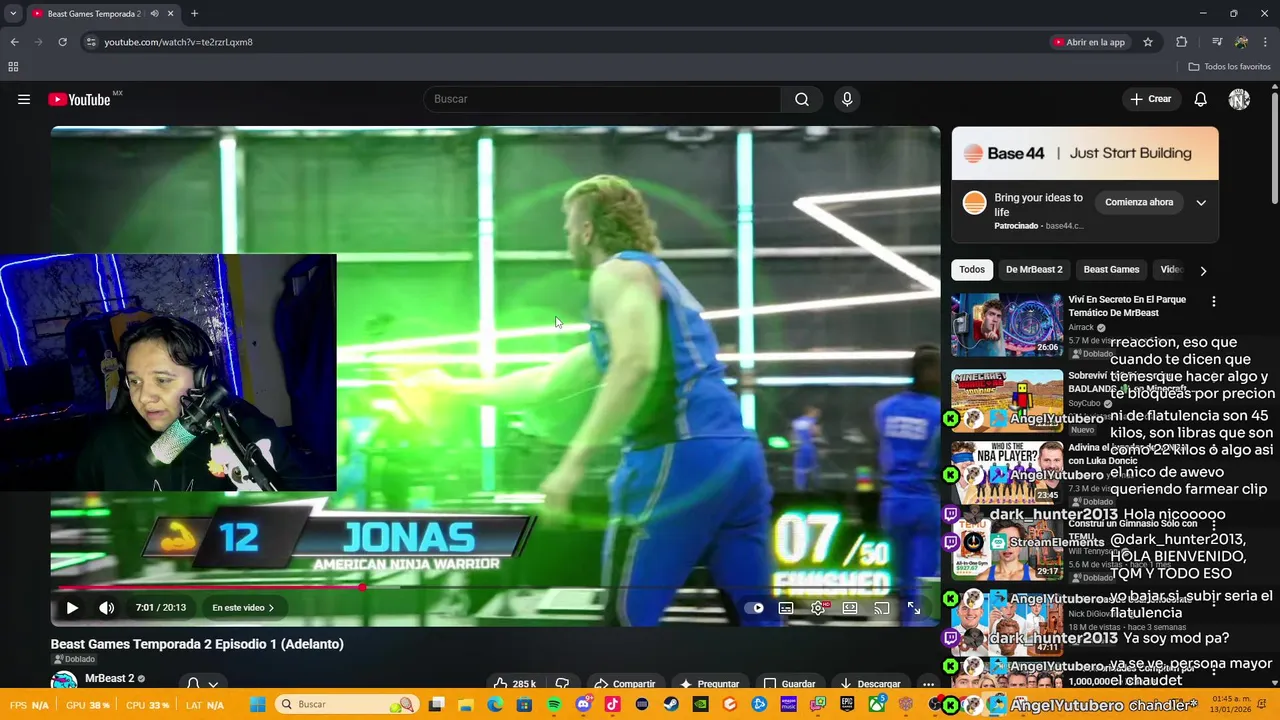1280x720 pixels.
Task: Open the Base 44 ad banner
Action: (1085, 153)
